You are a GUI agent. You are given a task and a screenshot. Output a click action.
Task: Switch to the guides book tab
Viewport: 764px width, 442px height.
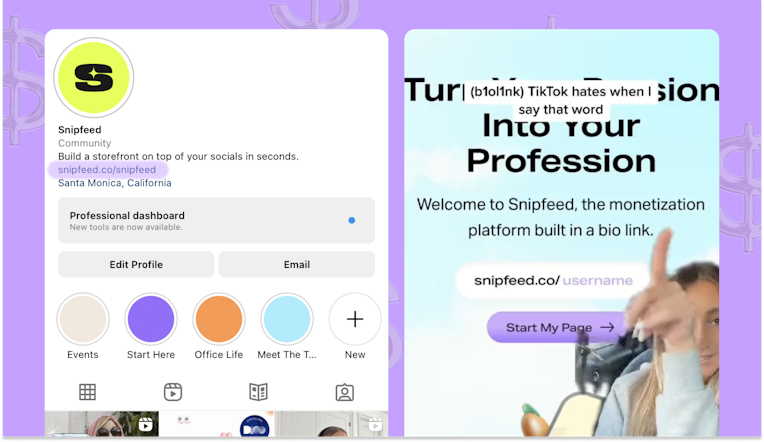coord(258,392)
